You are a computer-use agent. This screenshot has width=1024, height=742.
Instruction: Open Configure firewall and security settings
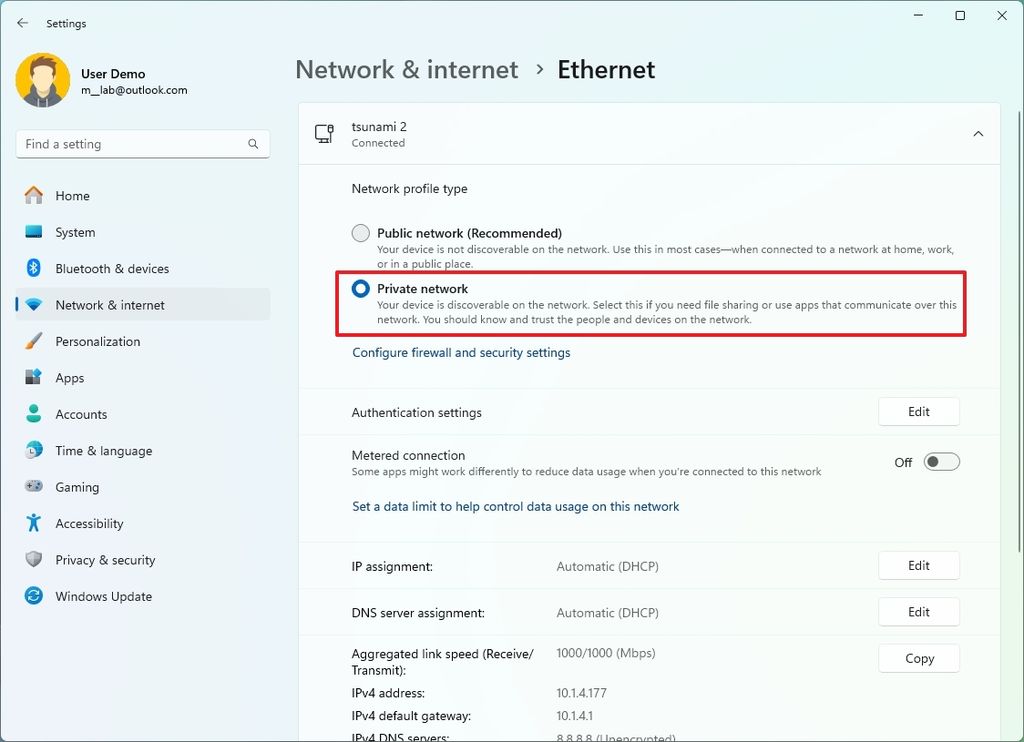point(461,352)
